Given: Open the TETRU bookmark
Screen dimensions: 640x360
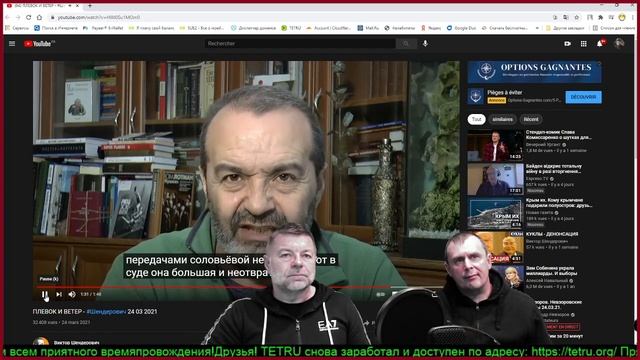Looking at the screenshot, I should tap(291, 28).
